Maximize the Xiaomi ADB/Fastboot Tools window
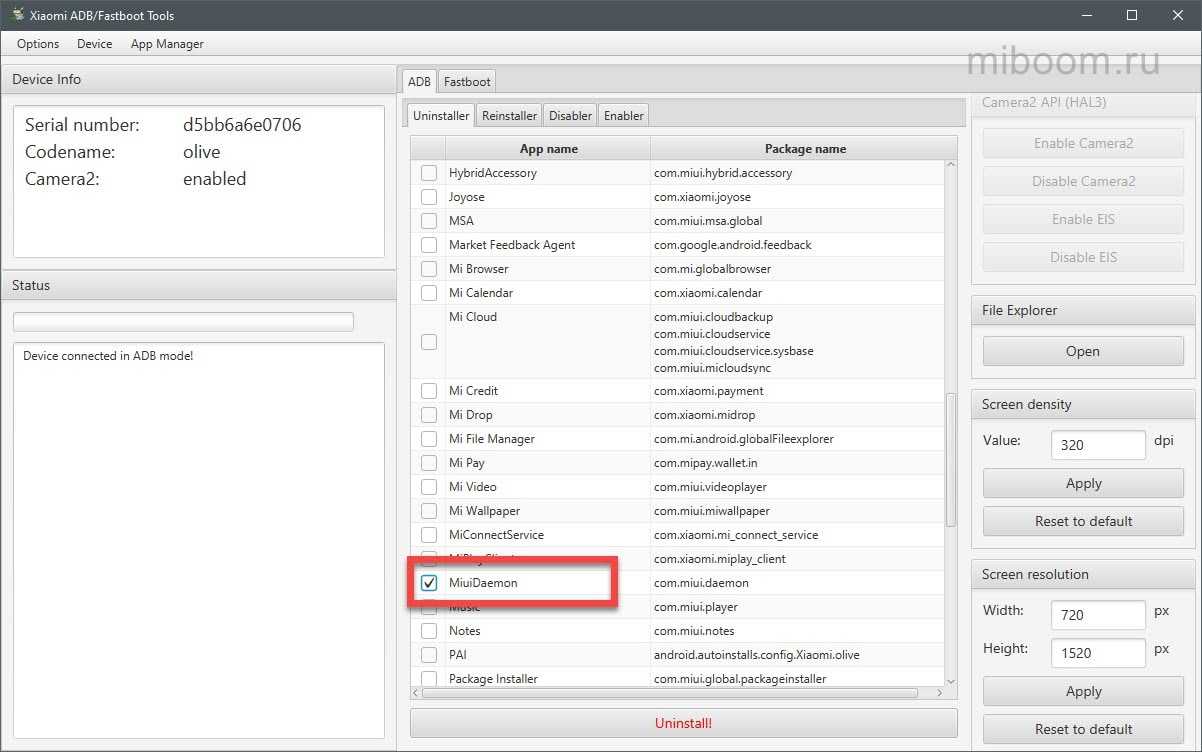This screenshot has width=1202, height=752. [x=1132, y=15]
